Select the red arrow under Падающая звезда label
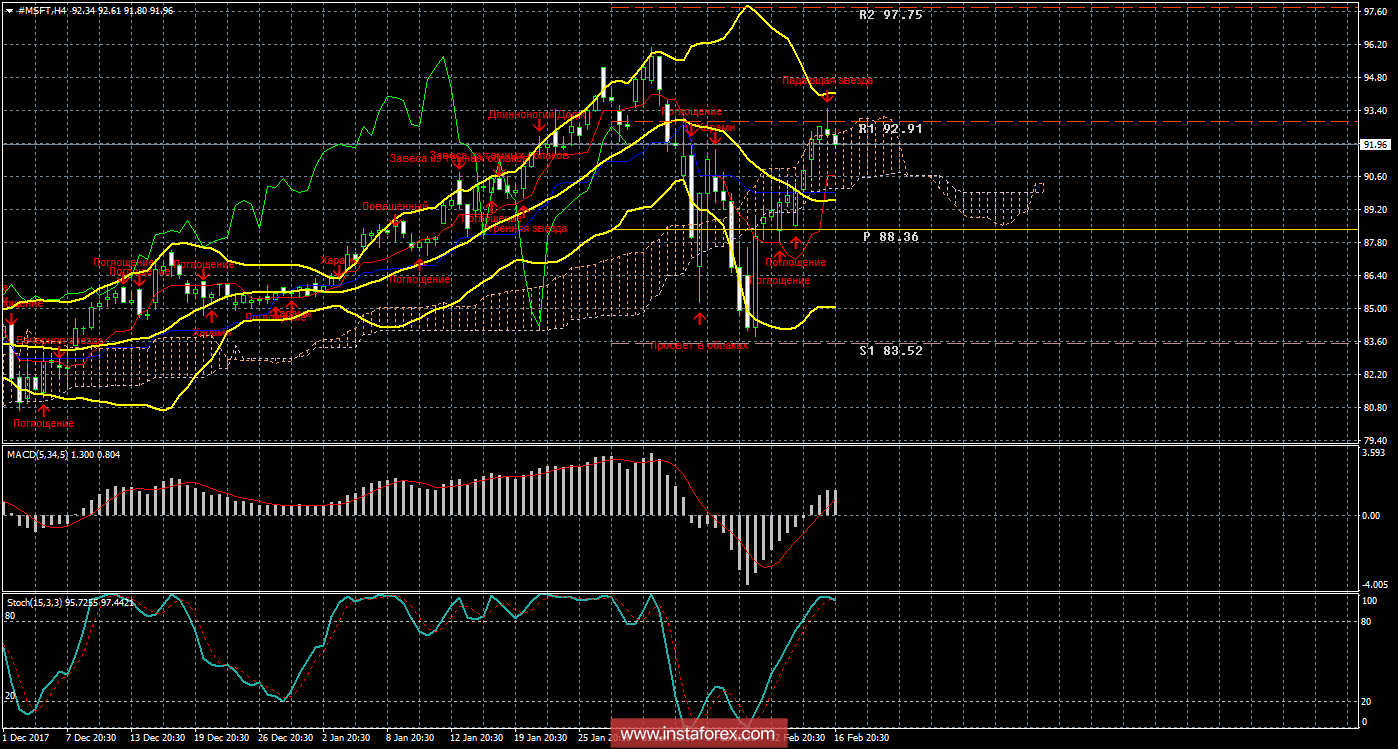Viewport: 1398px width, 749px height. click(x=828, y=96)
